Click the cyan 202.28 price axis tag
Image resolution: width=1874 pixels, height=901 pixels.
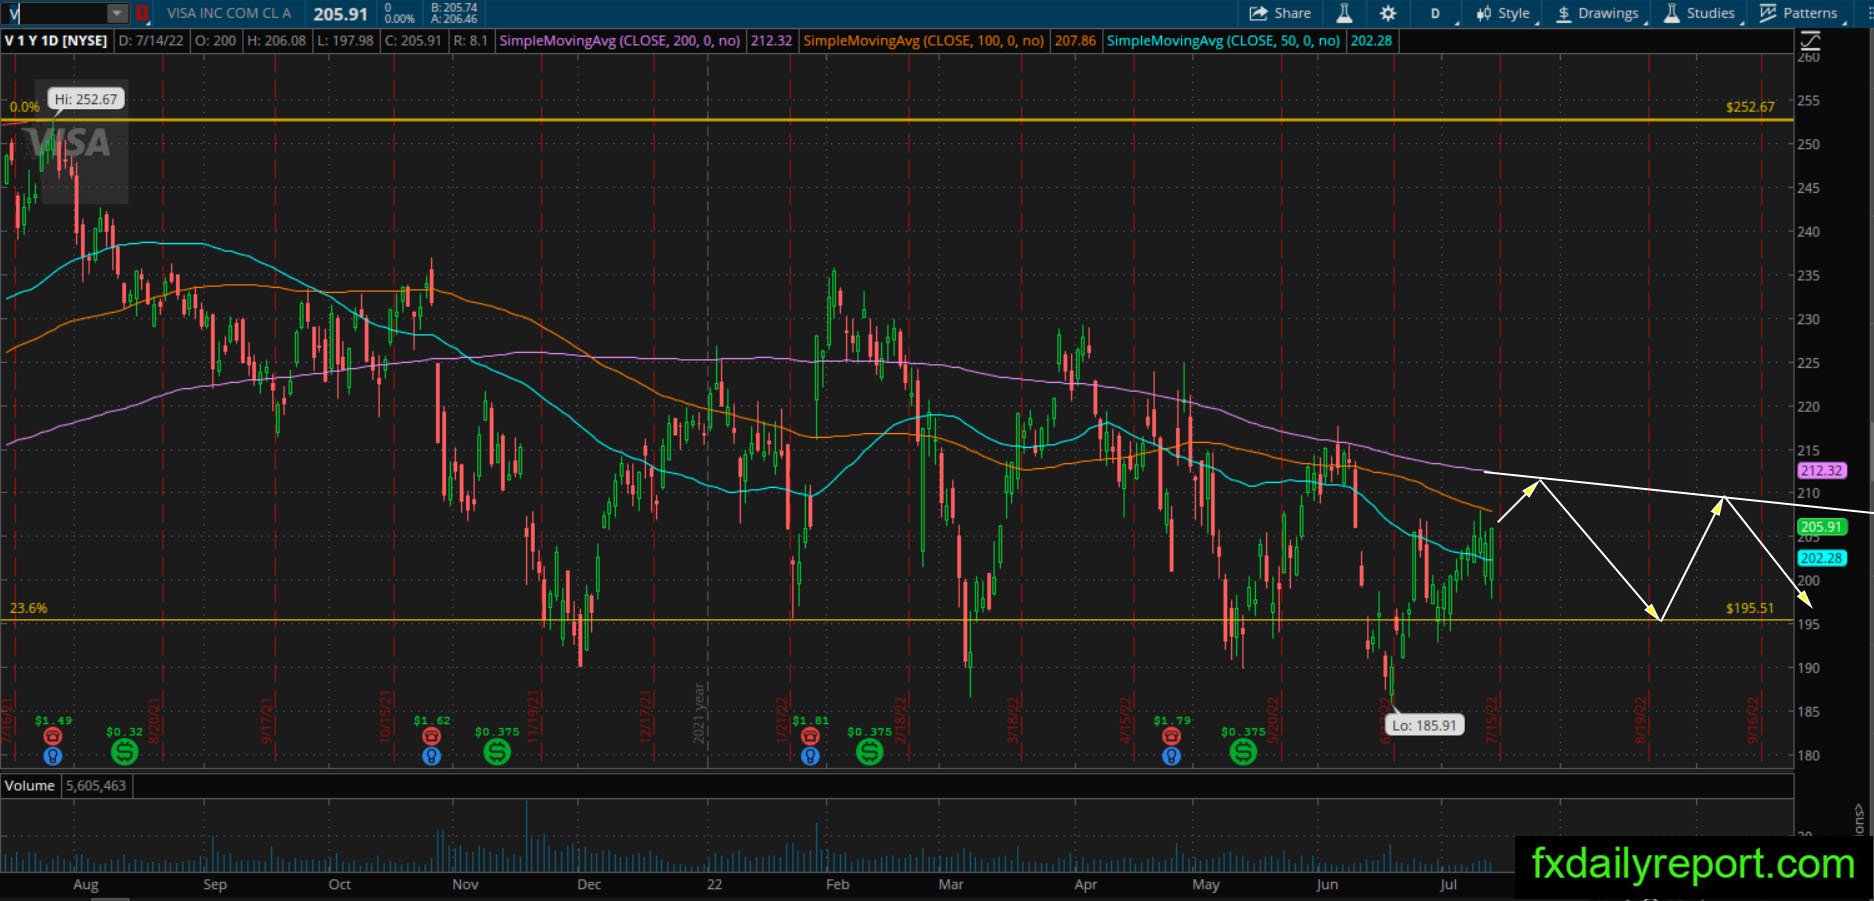point(1821,558)
